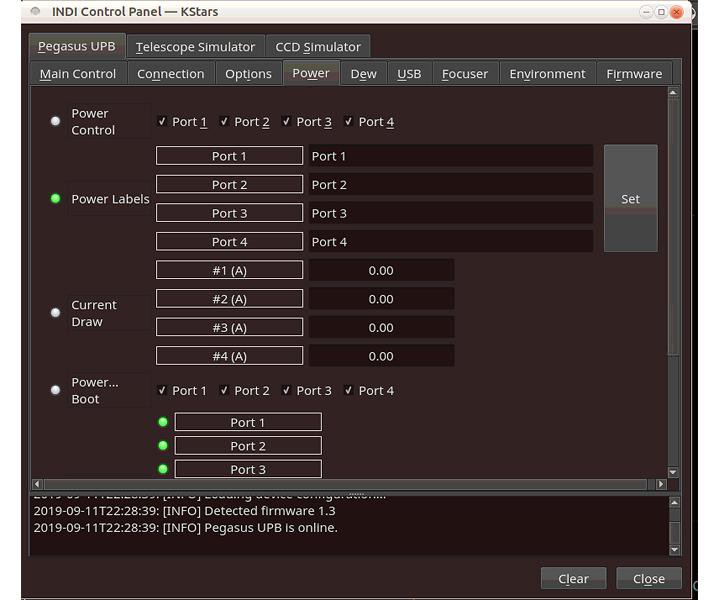Clear the log messages
This screenshot has width=720, height=600.
573,579
